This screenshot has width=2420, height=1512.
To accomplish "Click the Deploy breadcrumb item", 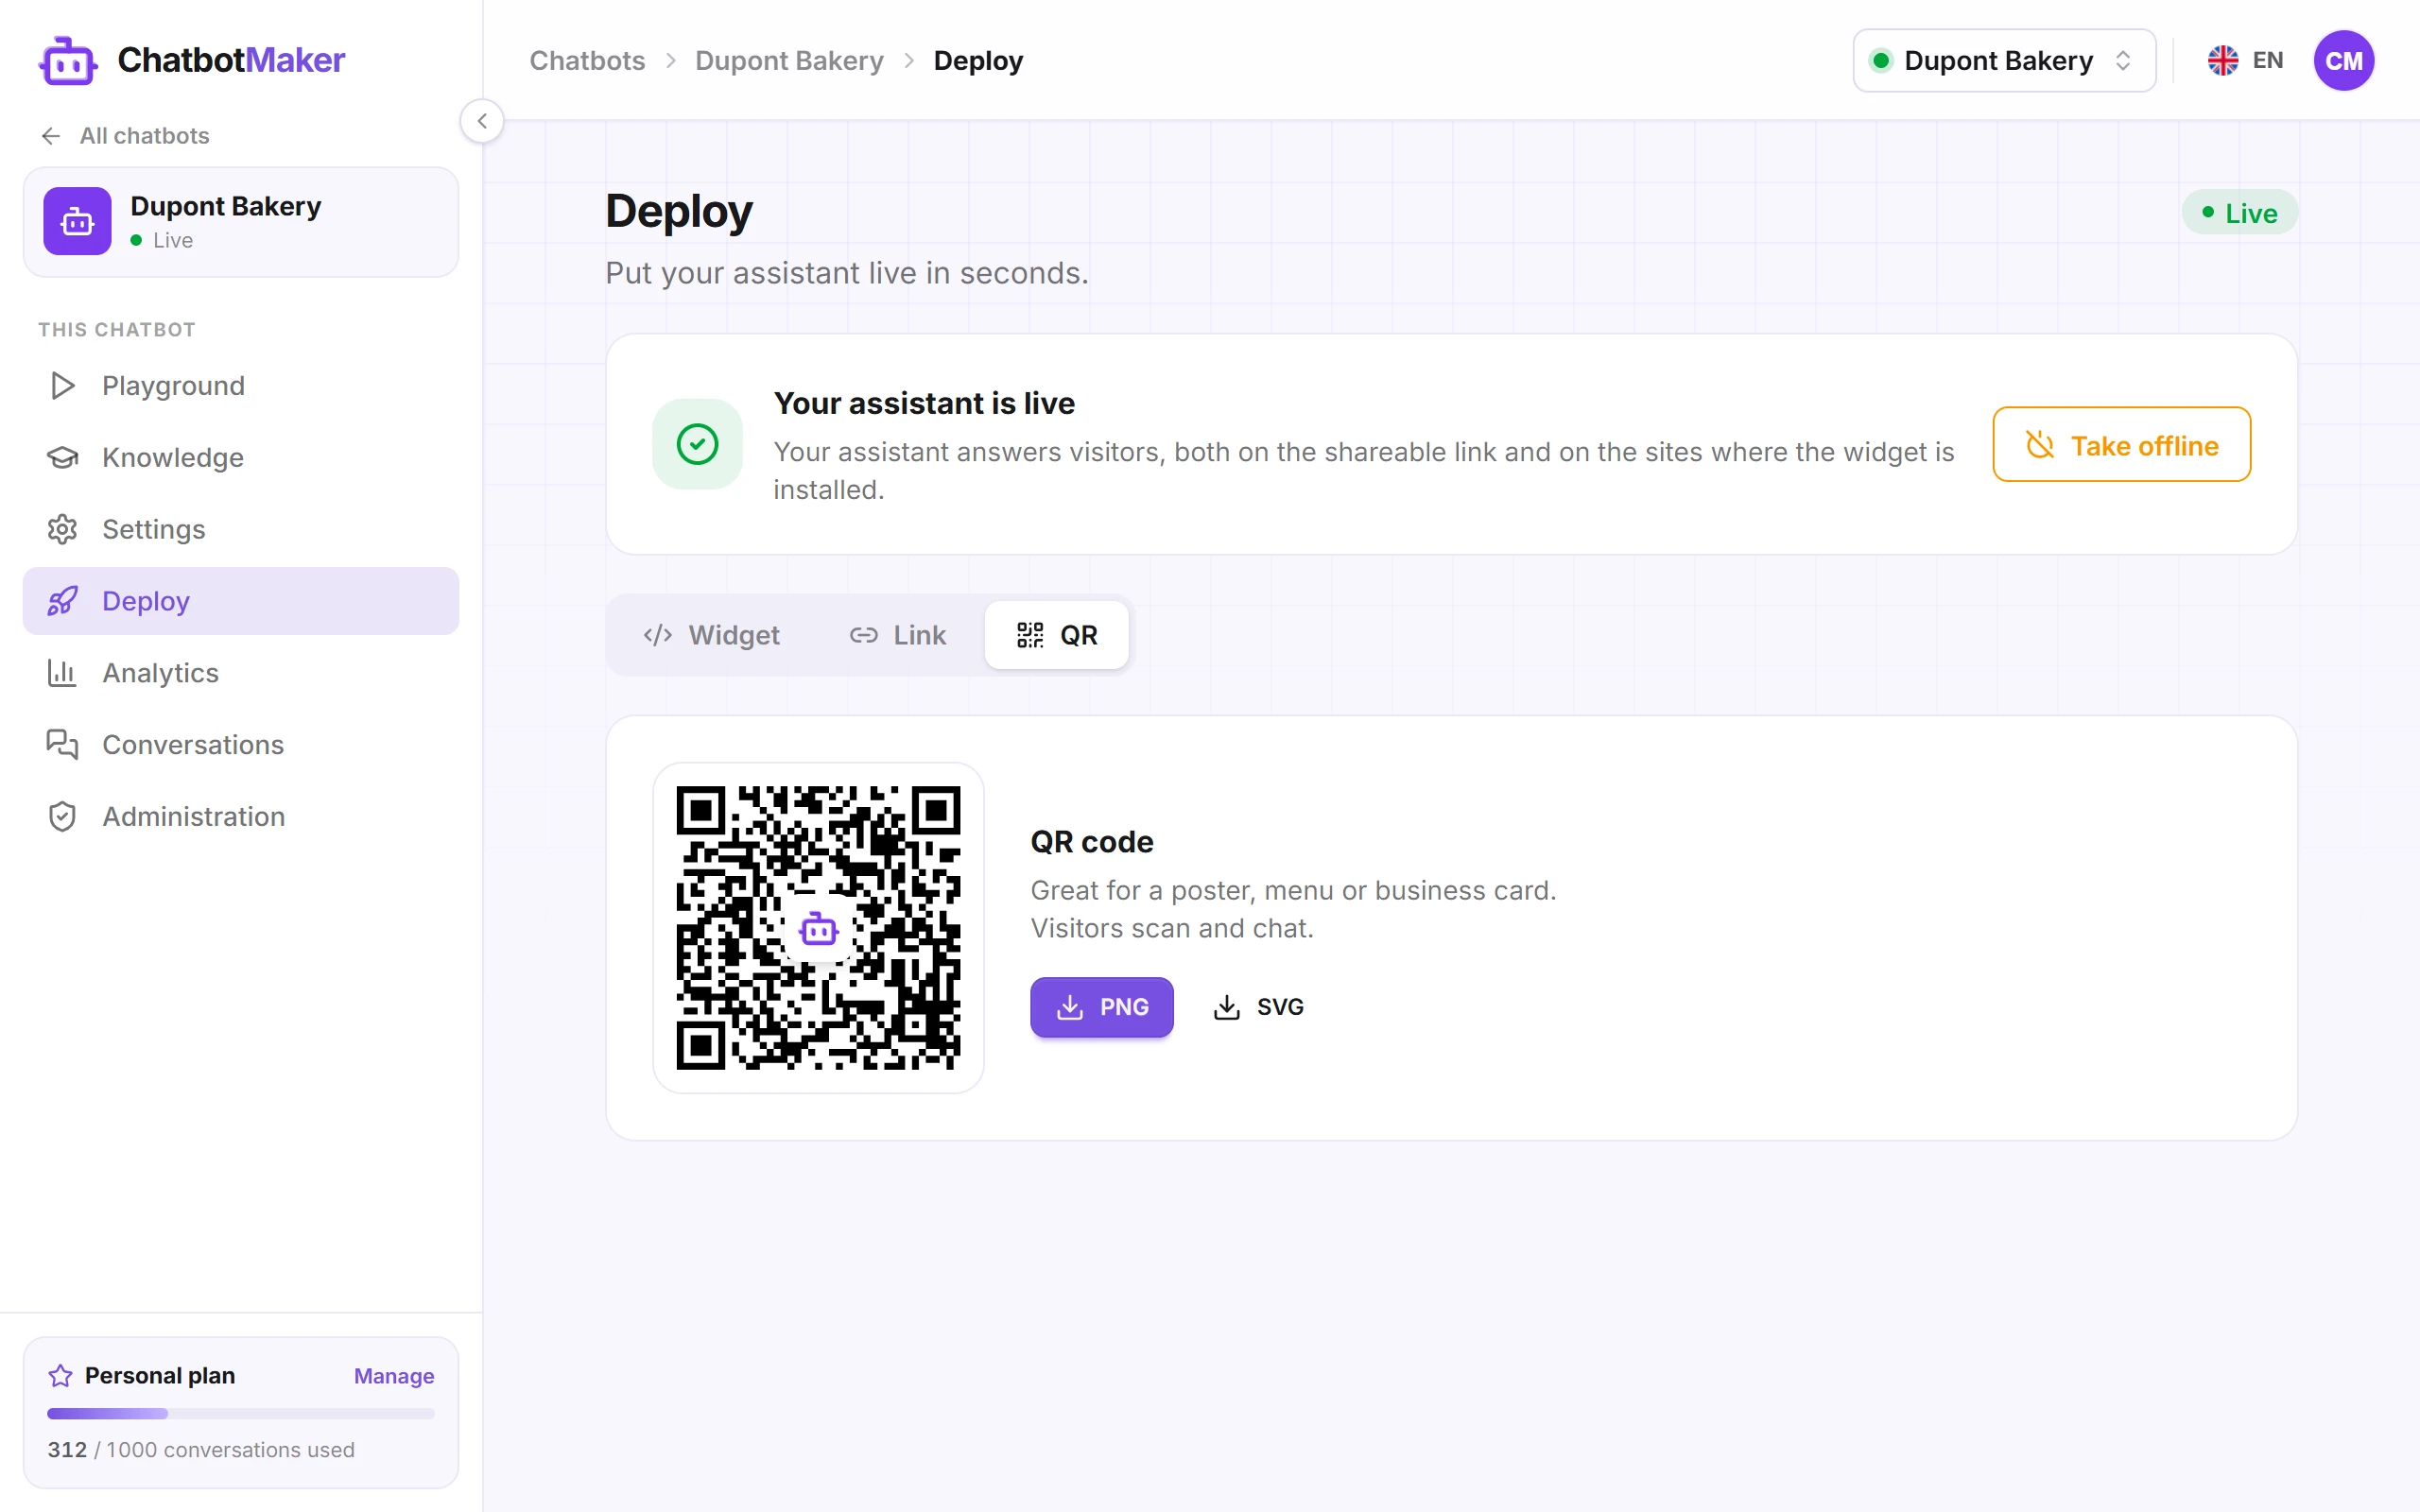I will pos(978,61).
